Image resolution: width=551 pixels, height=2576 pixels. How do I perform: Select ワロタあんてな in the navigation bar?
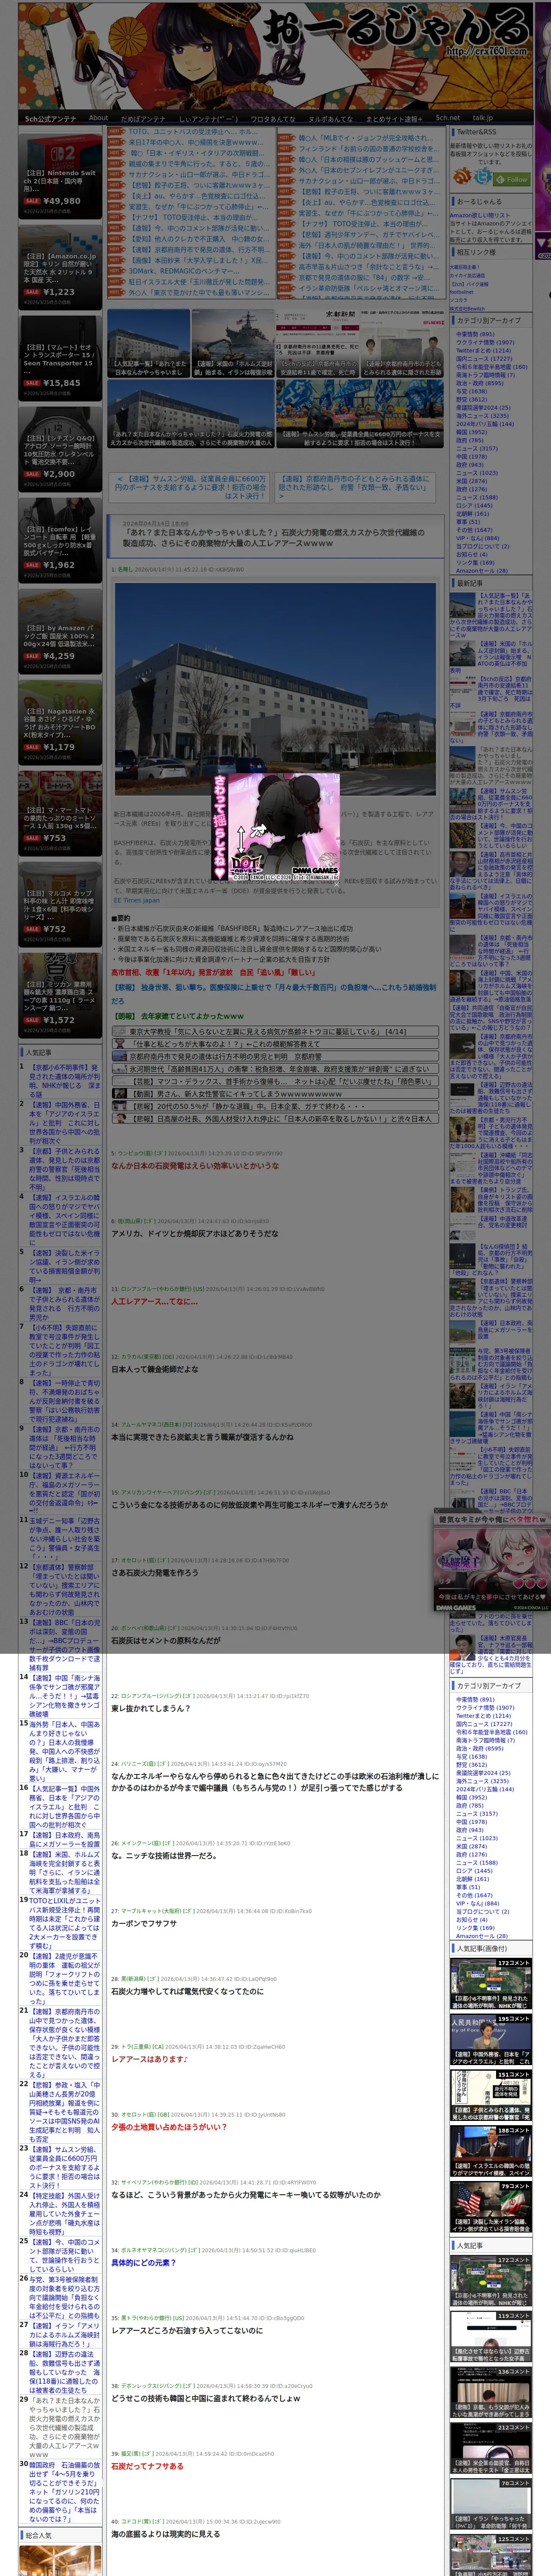272,118
